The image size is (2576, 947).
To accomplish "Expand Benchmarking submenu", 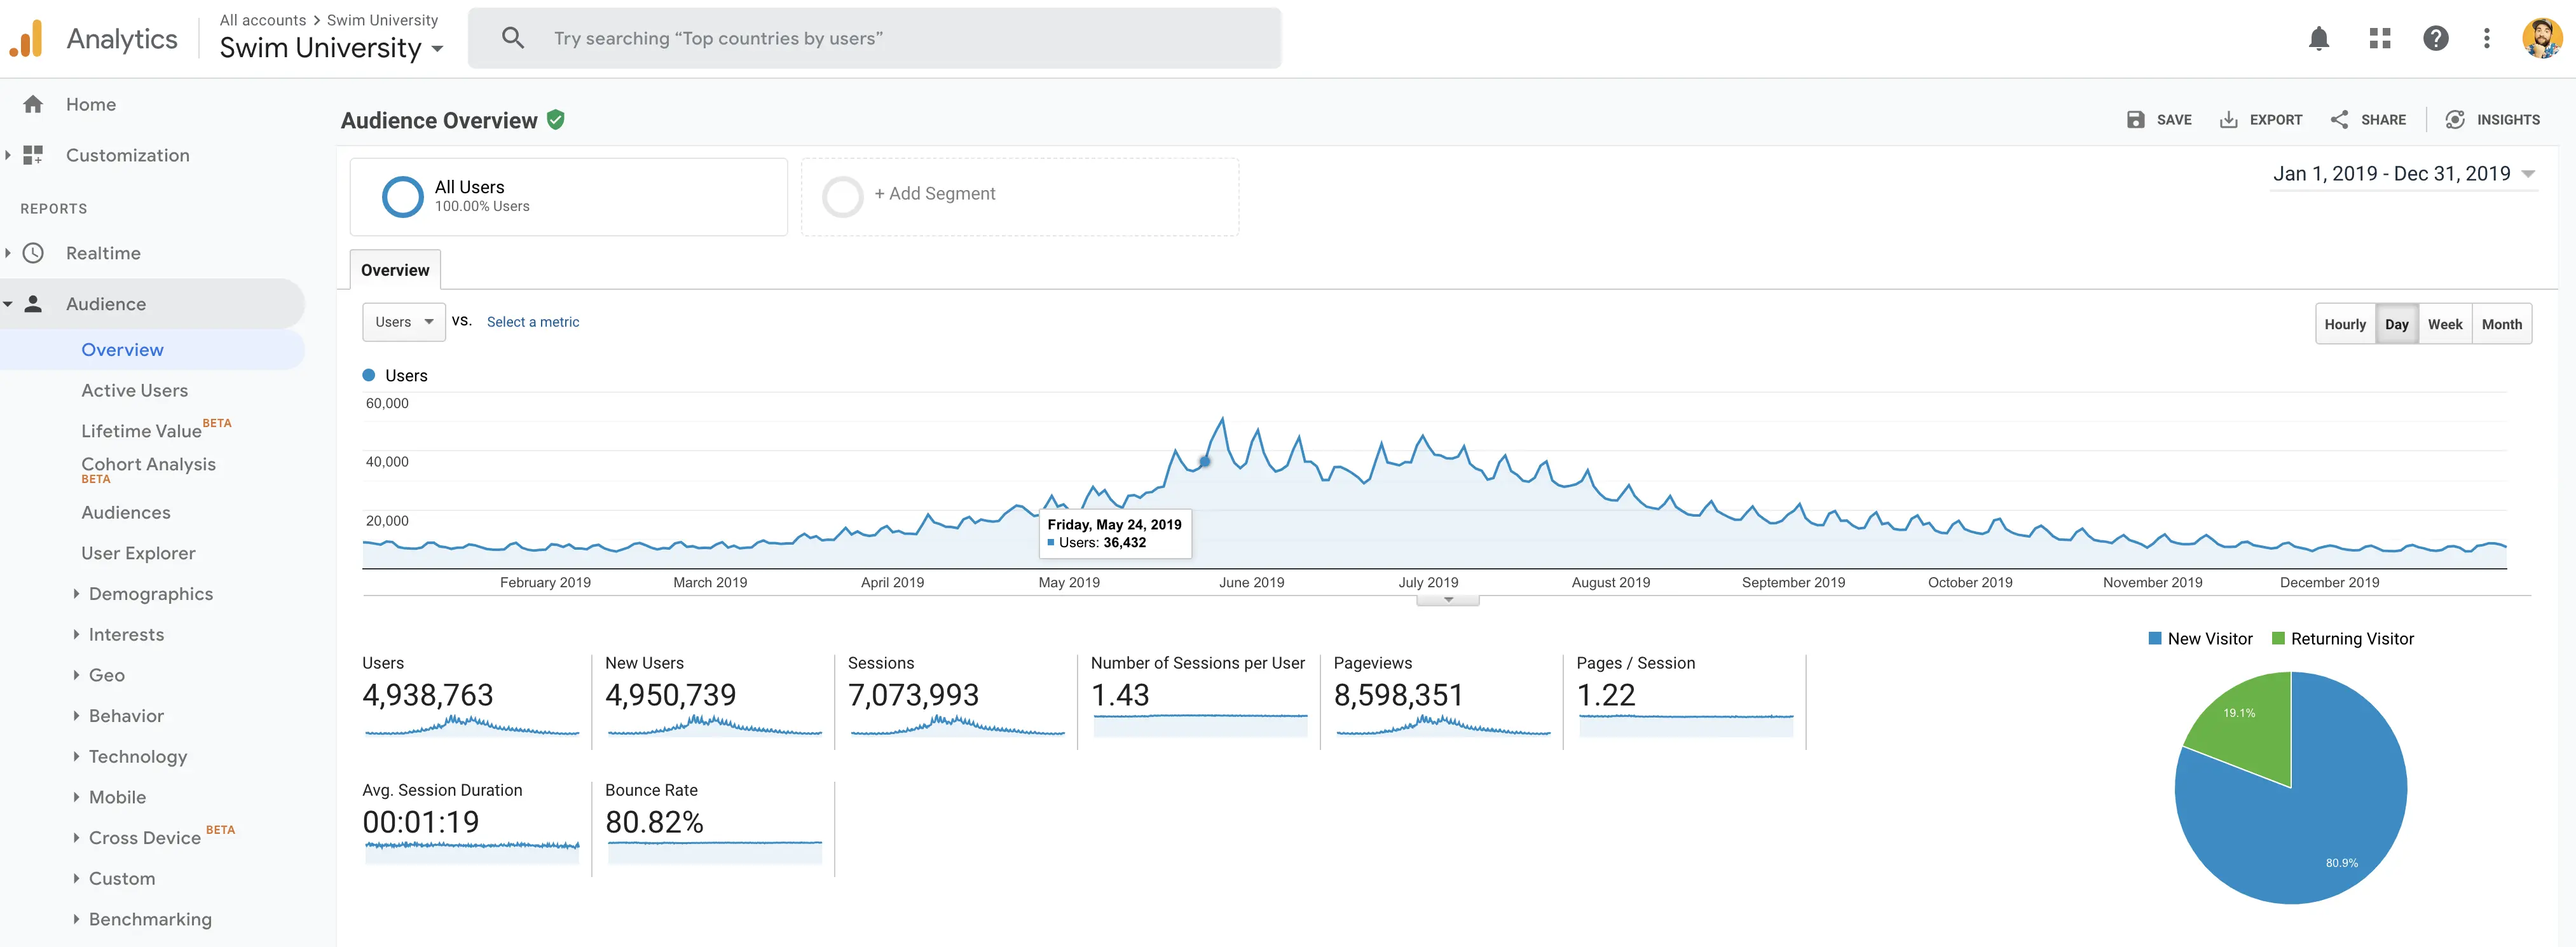I will (76, 919).
